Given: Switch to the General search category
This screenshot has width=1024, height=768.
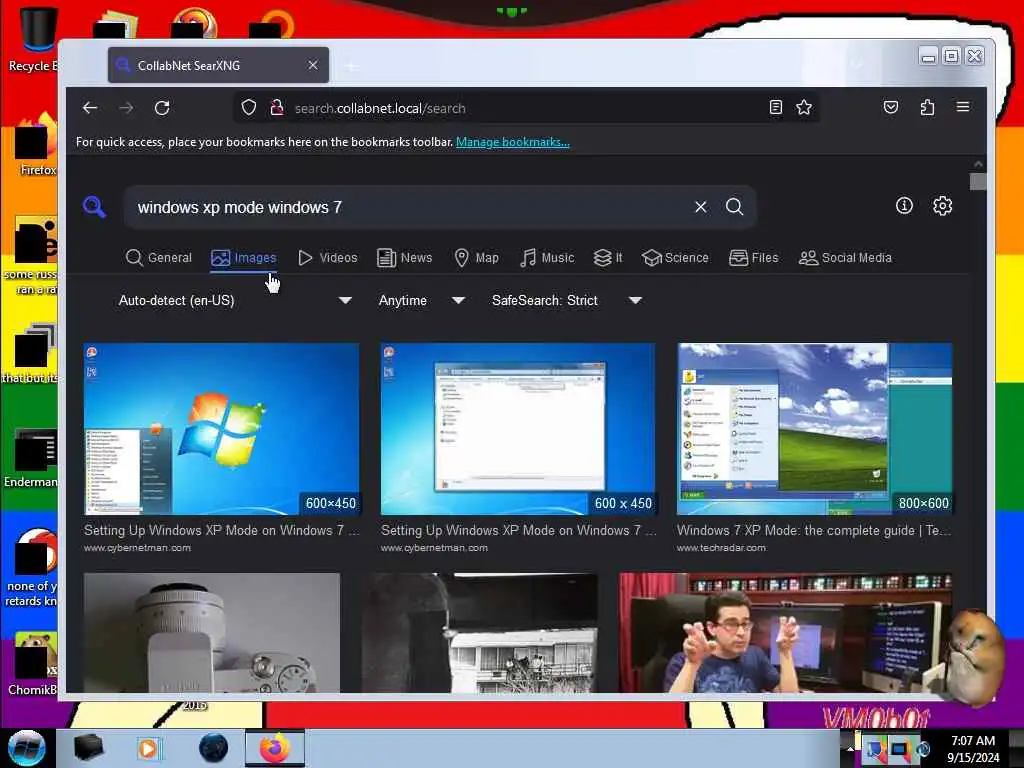Looking at the screenshot, I should pos(159,257).
